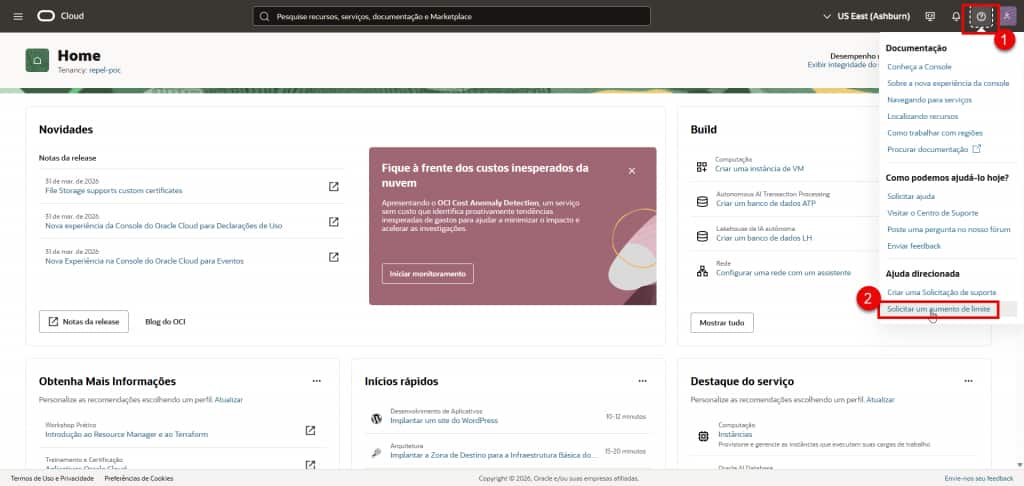
Task: Open File Storage supports custom certificates
Action: coord(114,191)
